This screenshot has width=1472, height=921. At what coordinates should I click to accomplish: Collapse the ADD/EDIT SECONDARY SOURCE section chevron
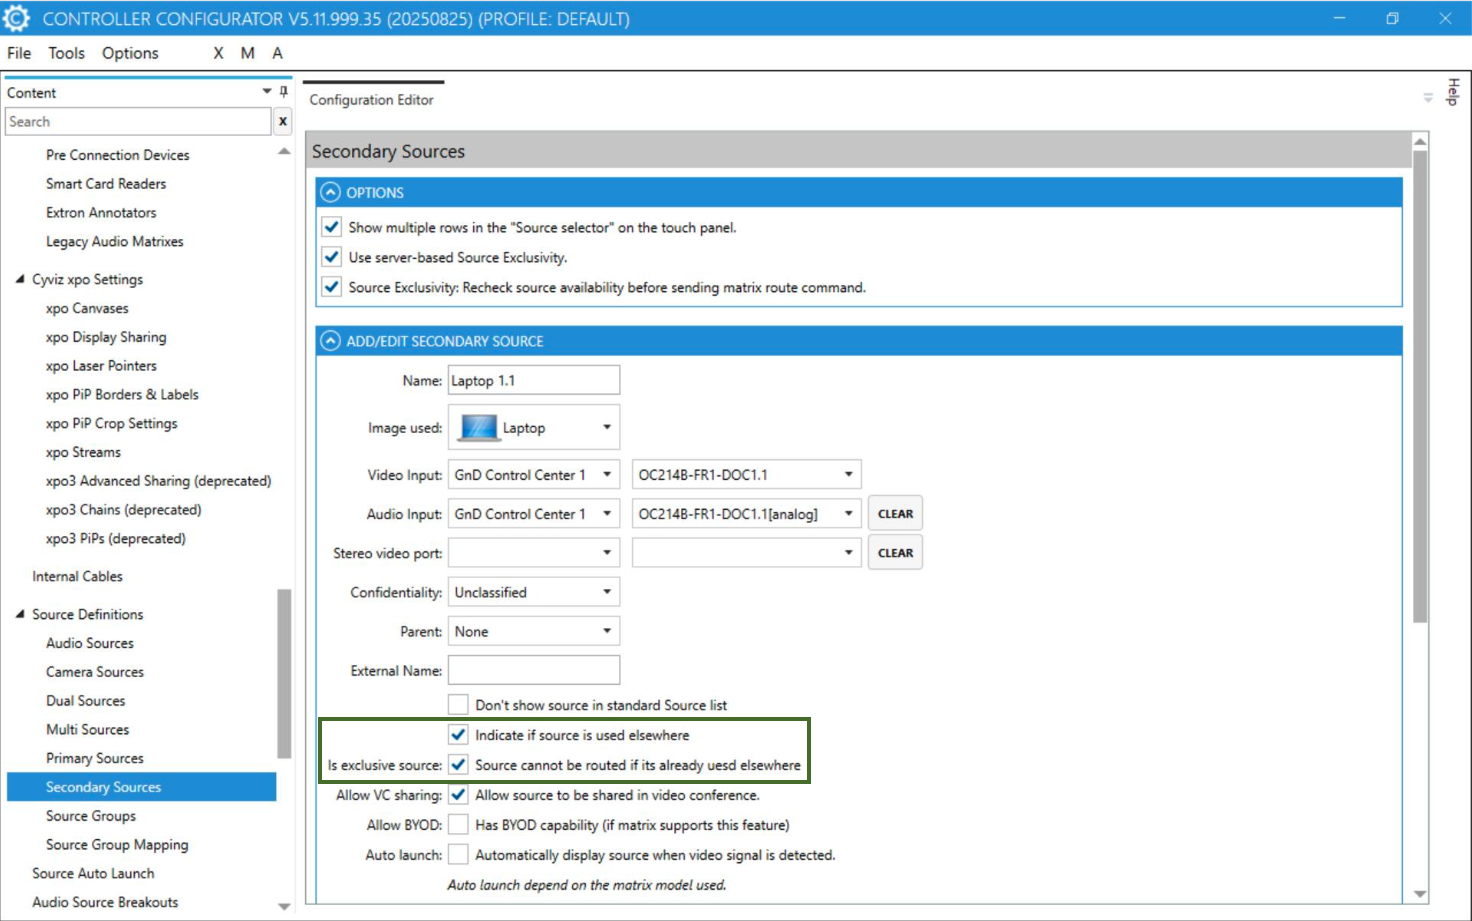[331, 342]
